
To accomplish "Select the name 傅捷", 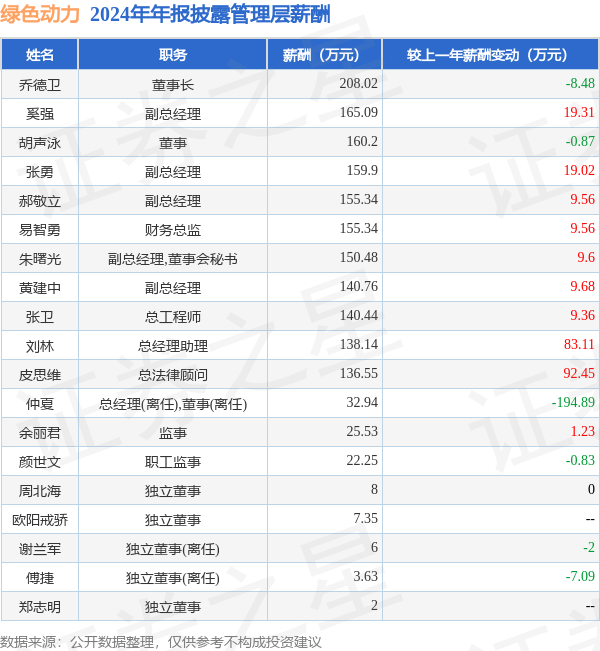I will 39,578.
